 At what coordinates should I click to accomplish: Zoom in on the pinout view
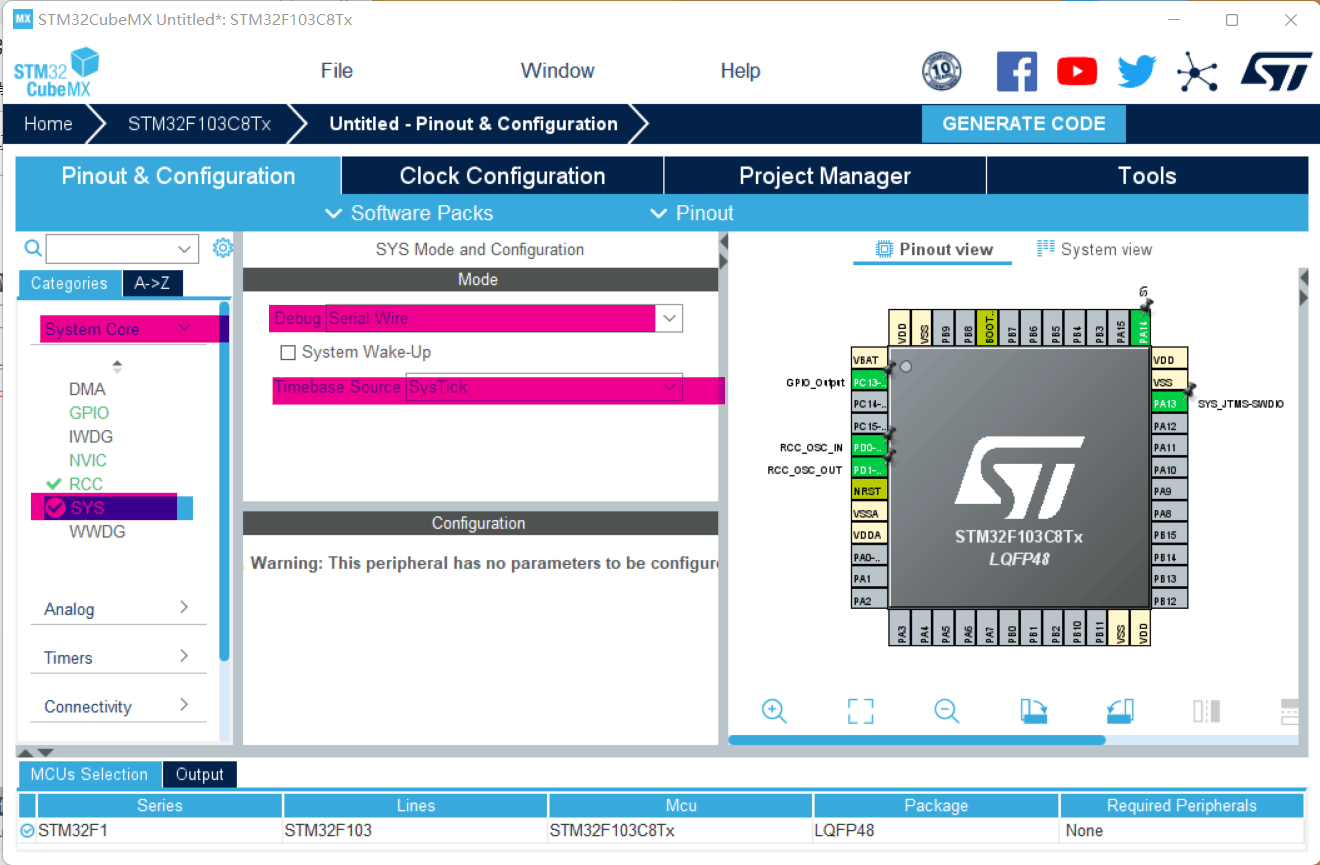pos(774,711)
